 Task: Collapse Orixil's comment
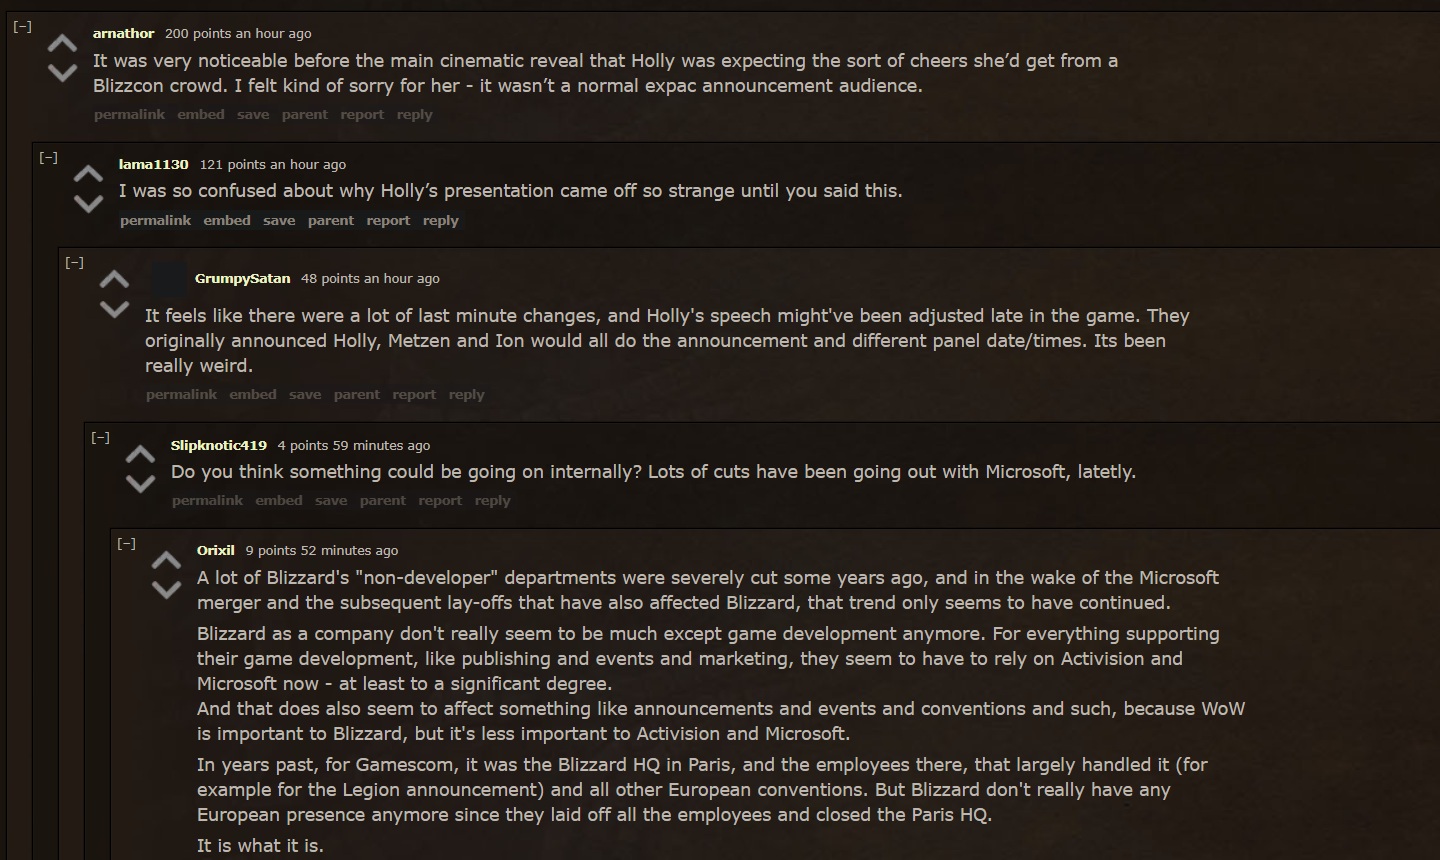(126, 543)
